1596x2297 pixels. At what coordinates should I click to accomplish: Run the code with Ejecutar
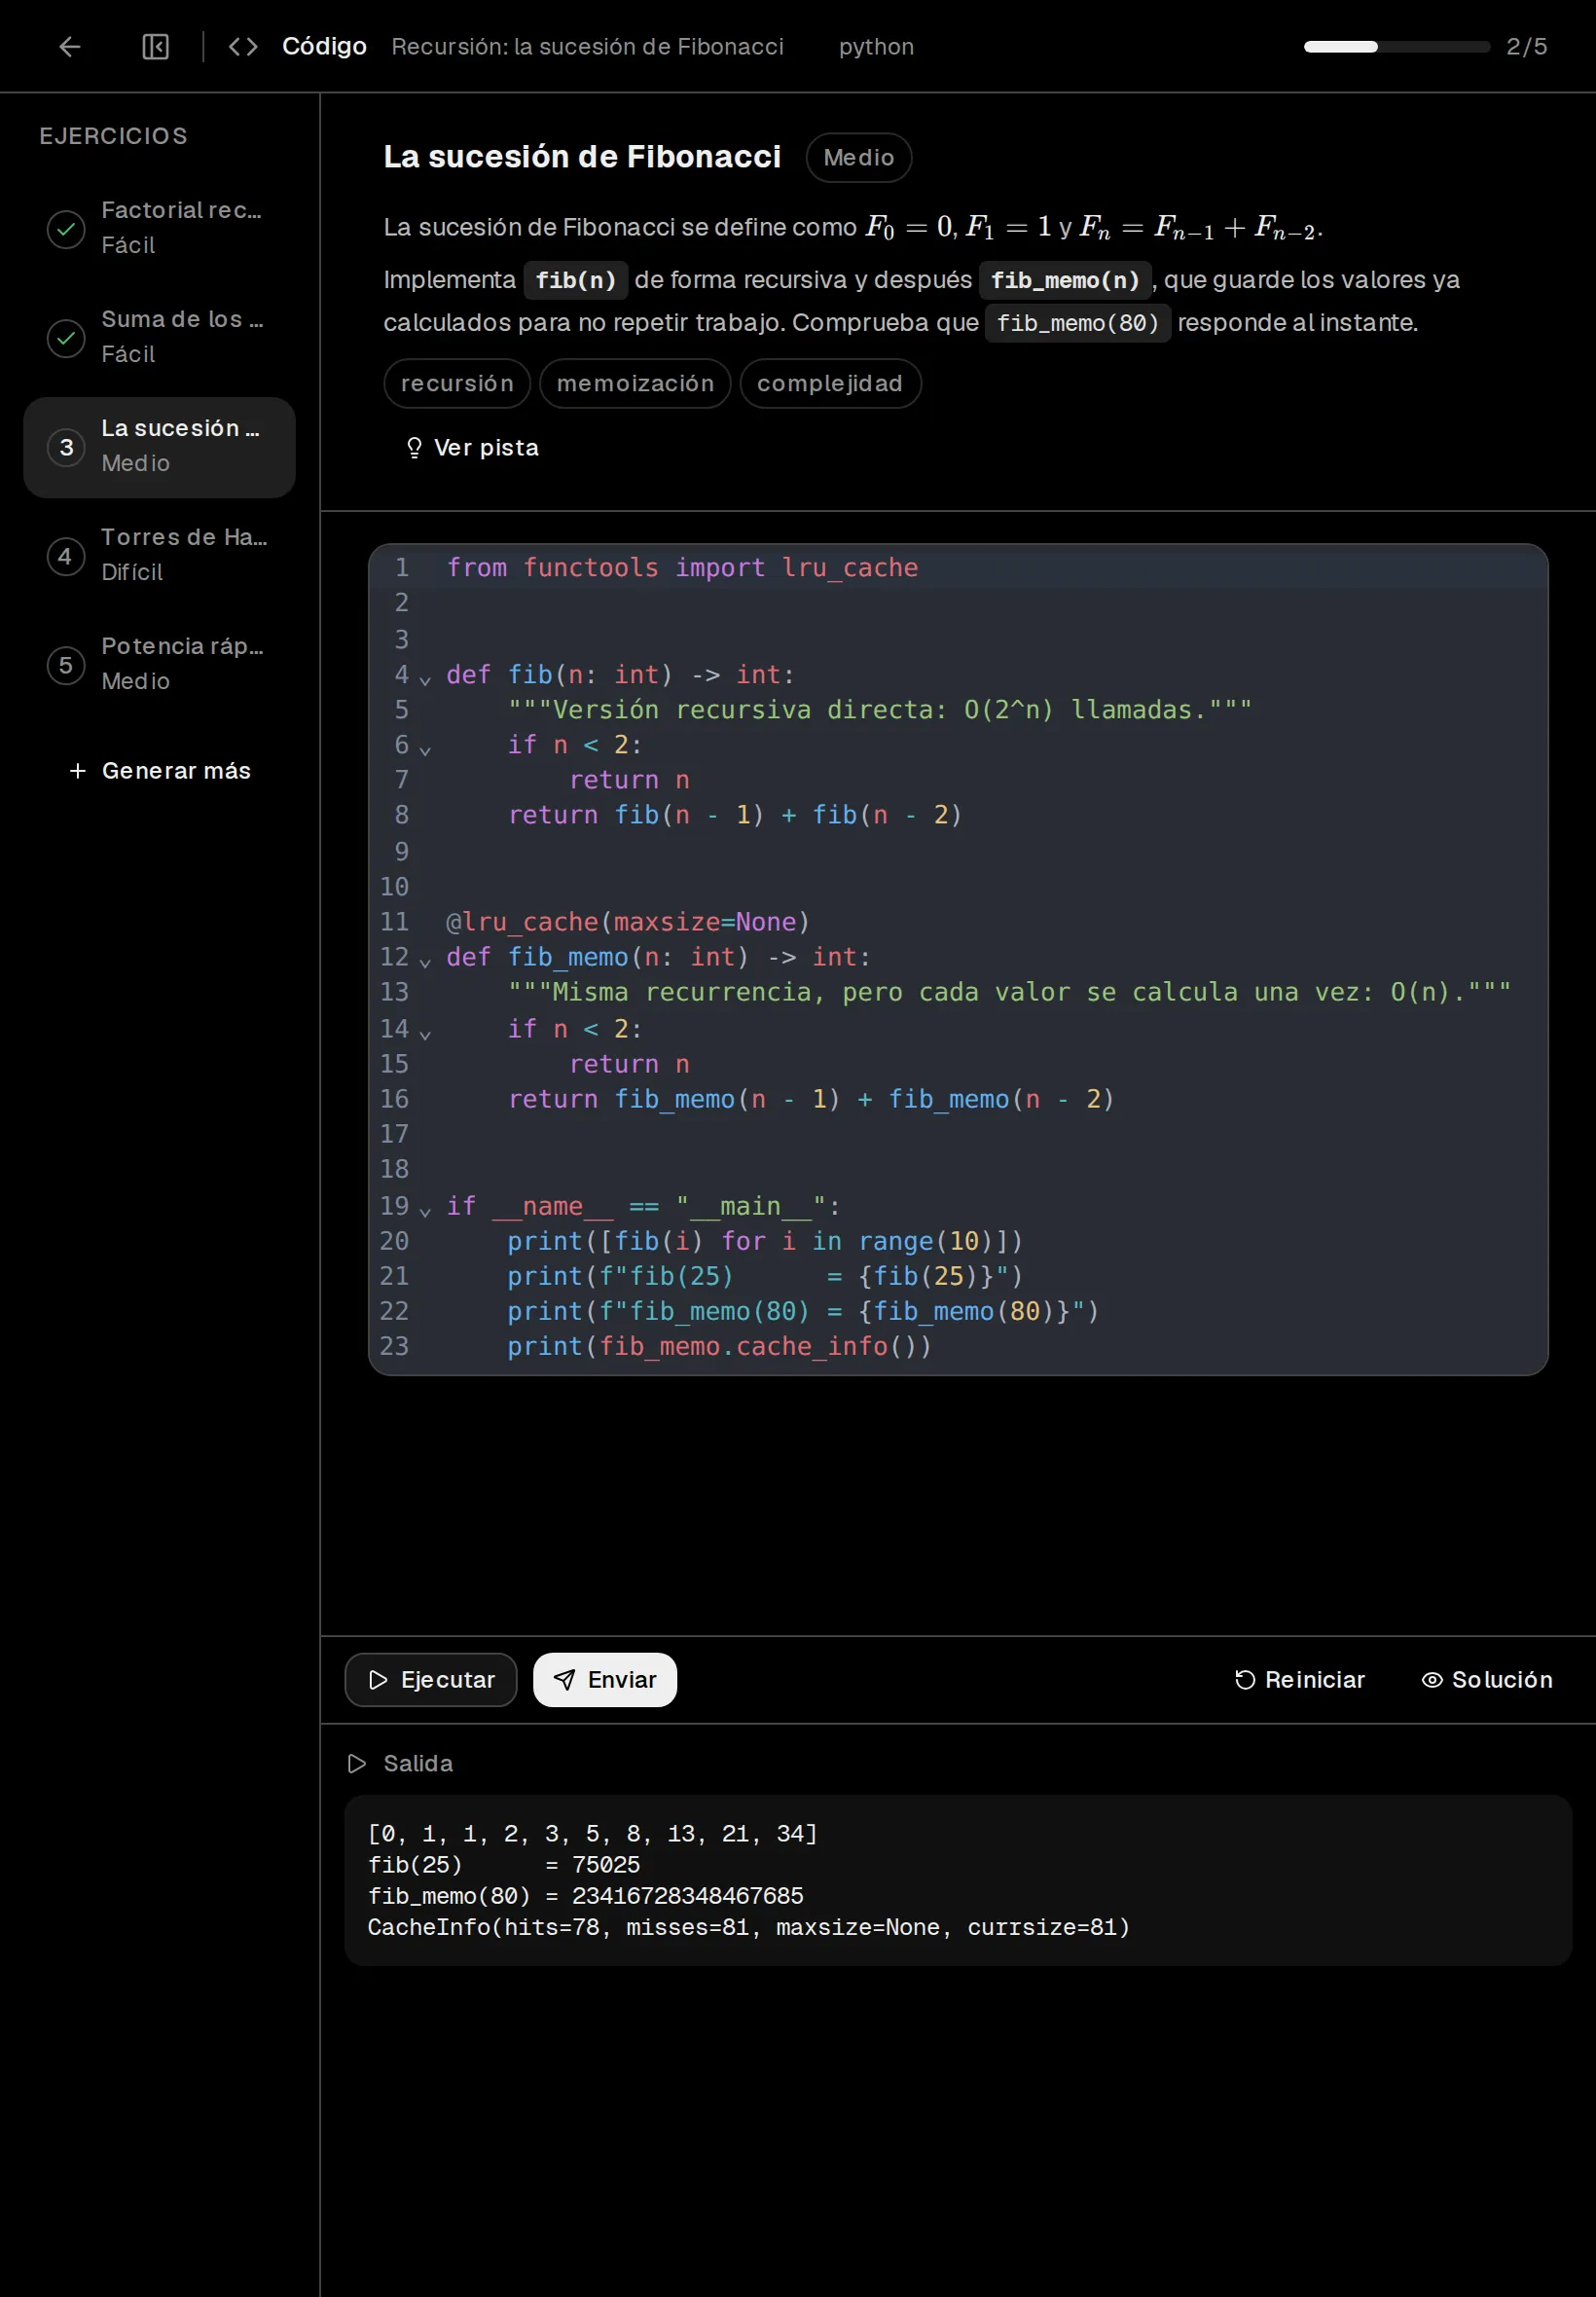click(431, 1680)
